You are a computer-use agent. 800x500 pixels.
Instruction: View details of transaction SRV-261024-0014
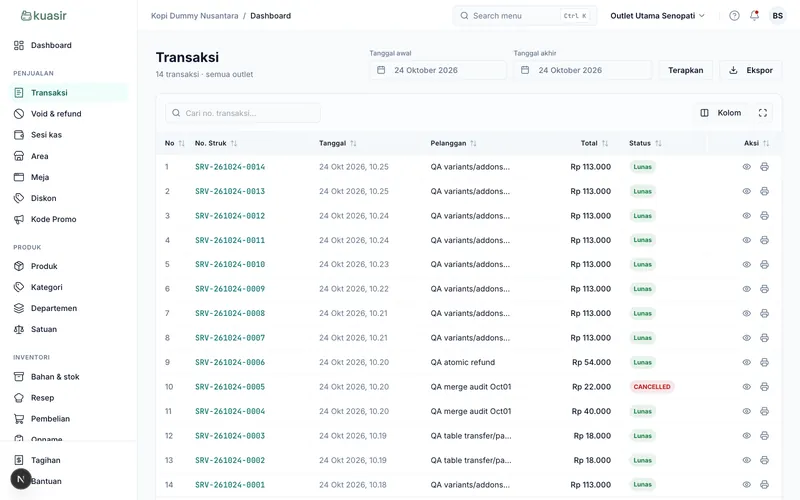coord(746,167)
